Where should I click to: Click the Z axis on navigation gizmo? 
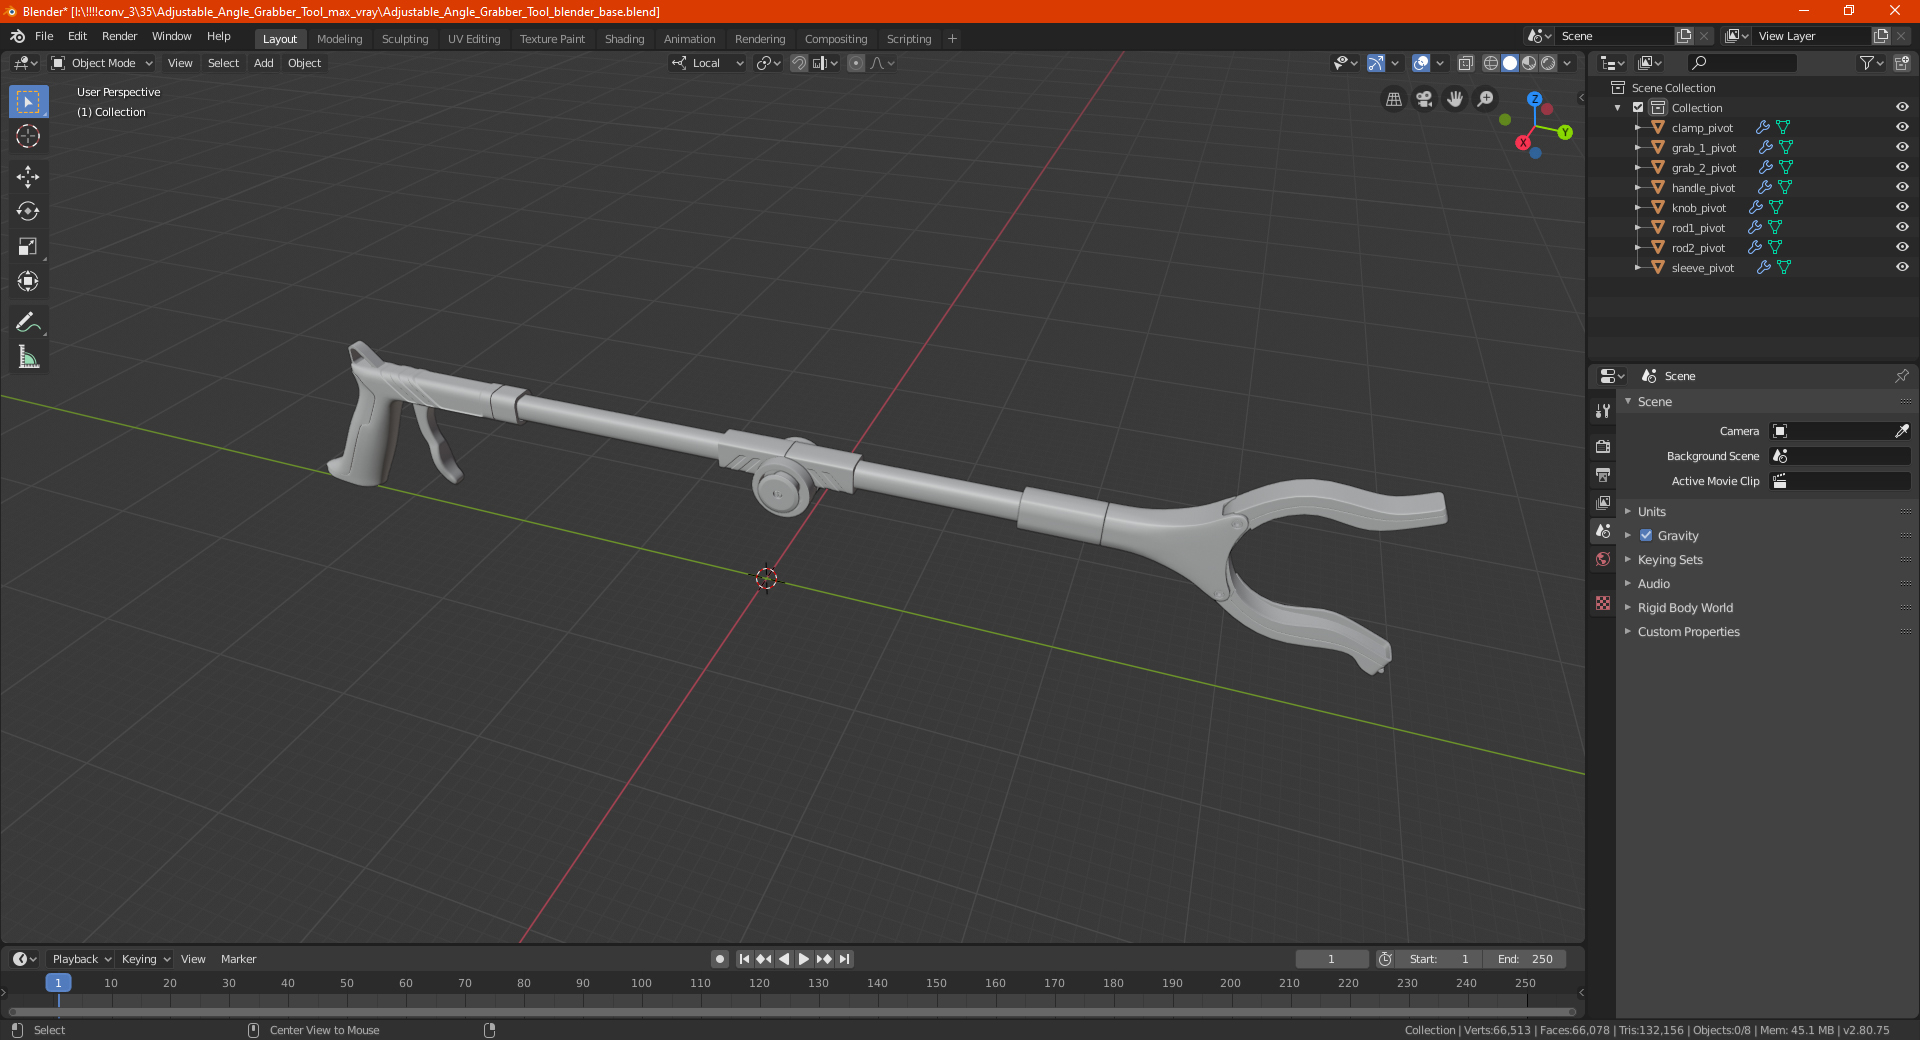click(1534, 99)
